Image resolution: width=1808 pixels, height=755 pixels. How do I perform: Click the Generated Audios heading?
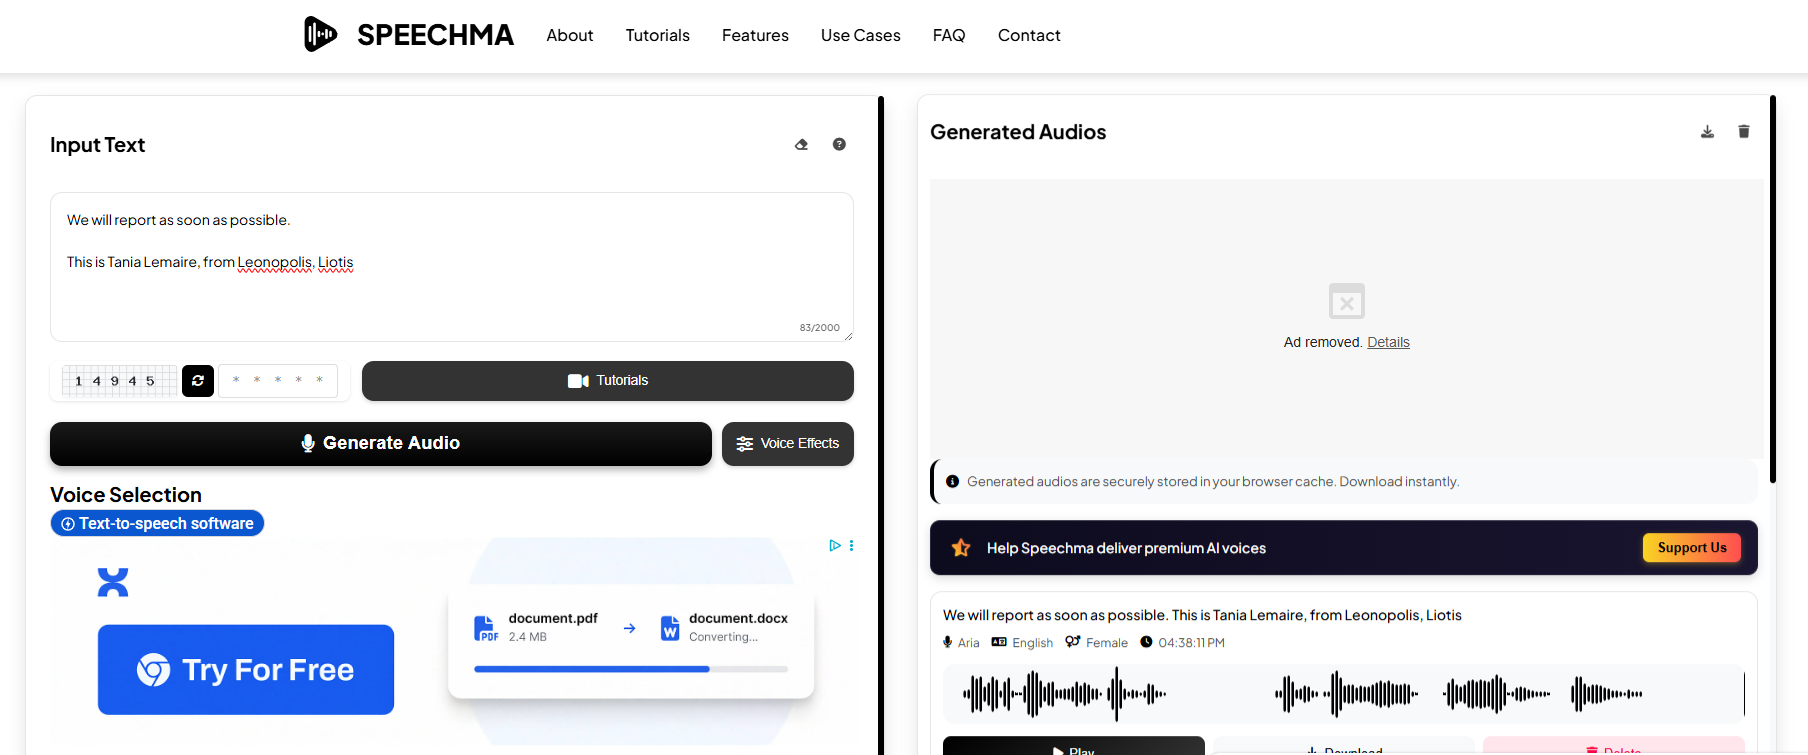[1018, 133]
